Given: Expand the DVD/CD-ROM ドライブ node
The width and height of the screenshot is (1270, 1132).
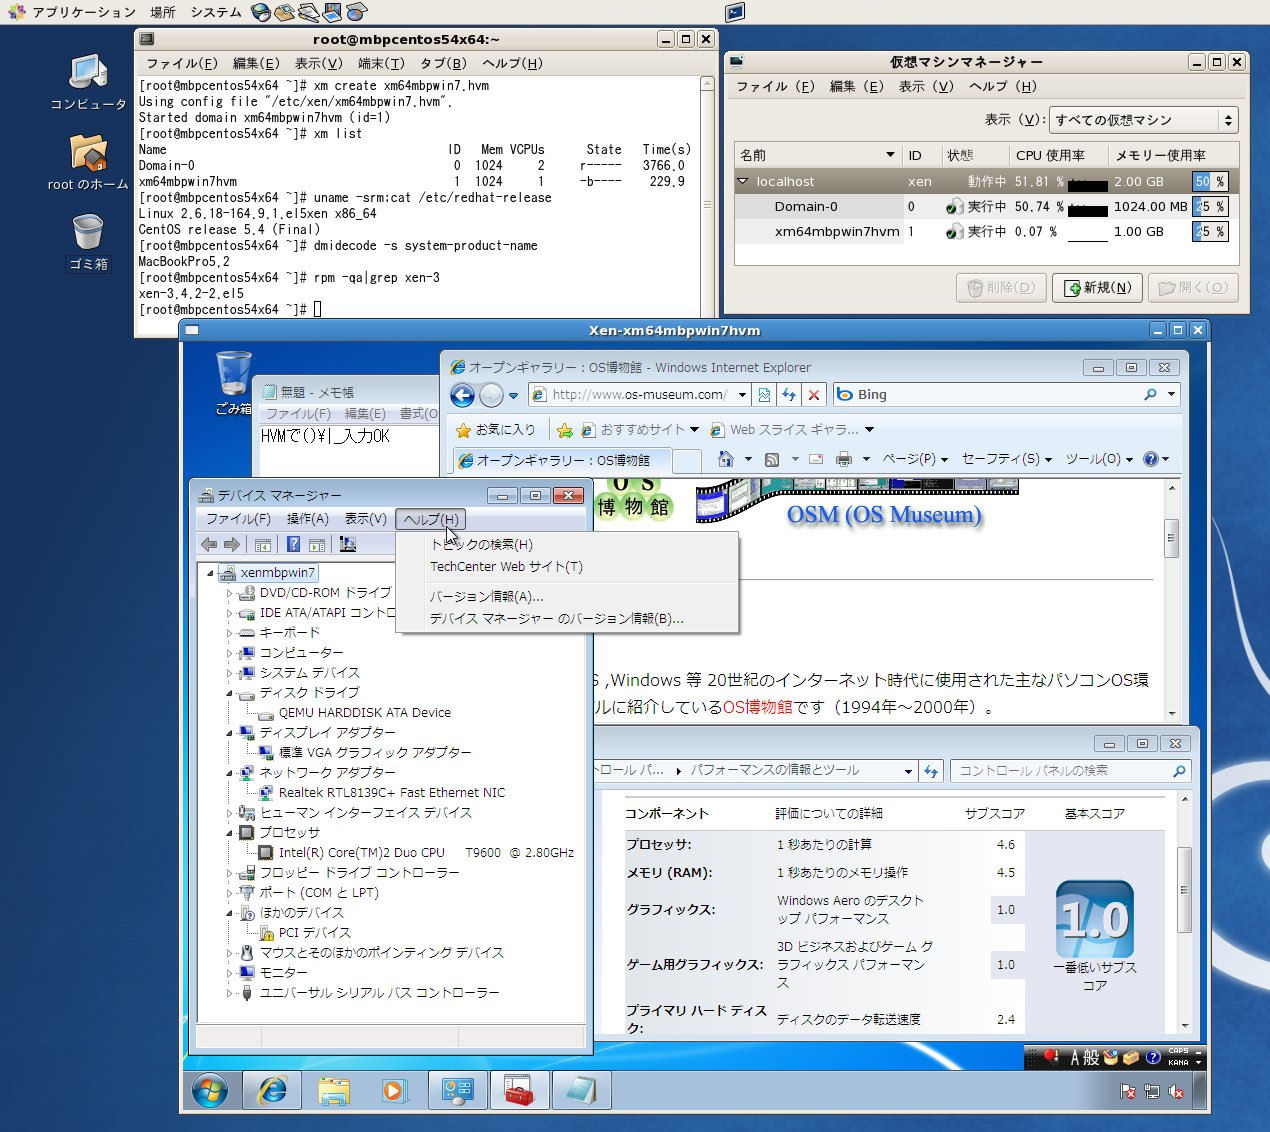Looking at the screenshot, I should coord(229,593).
